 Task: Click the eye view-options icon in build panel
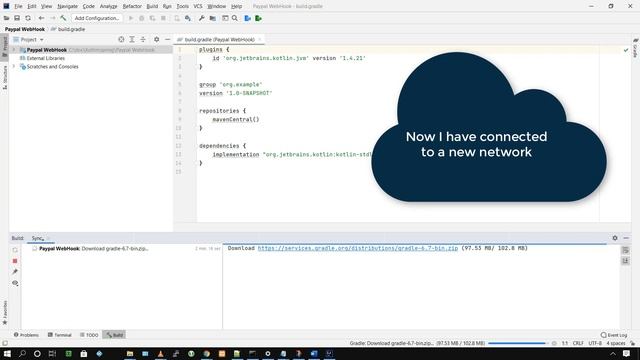point(15,283)
